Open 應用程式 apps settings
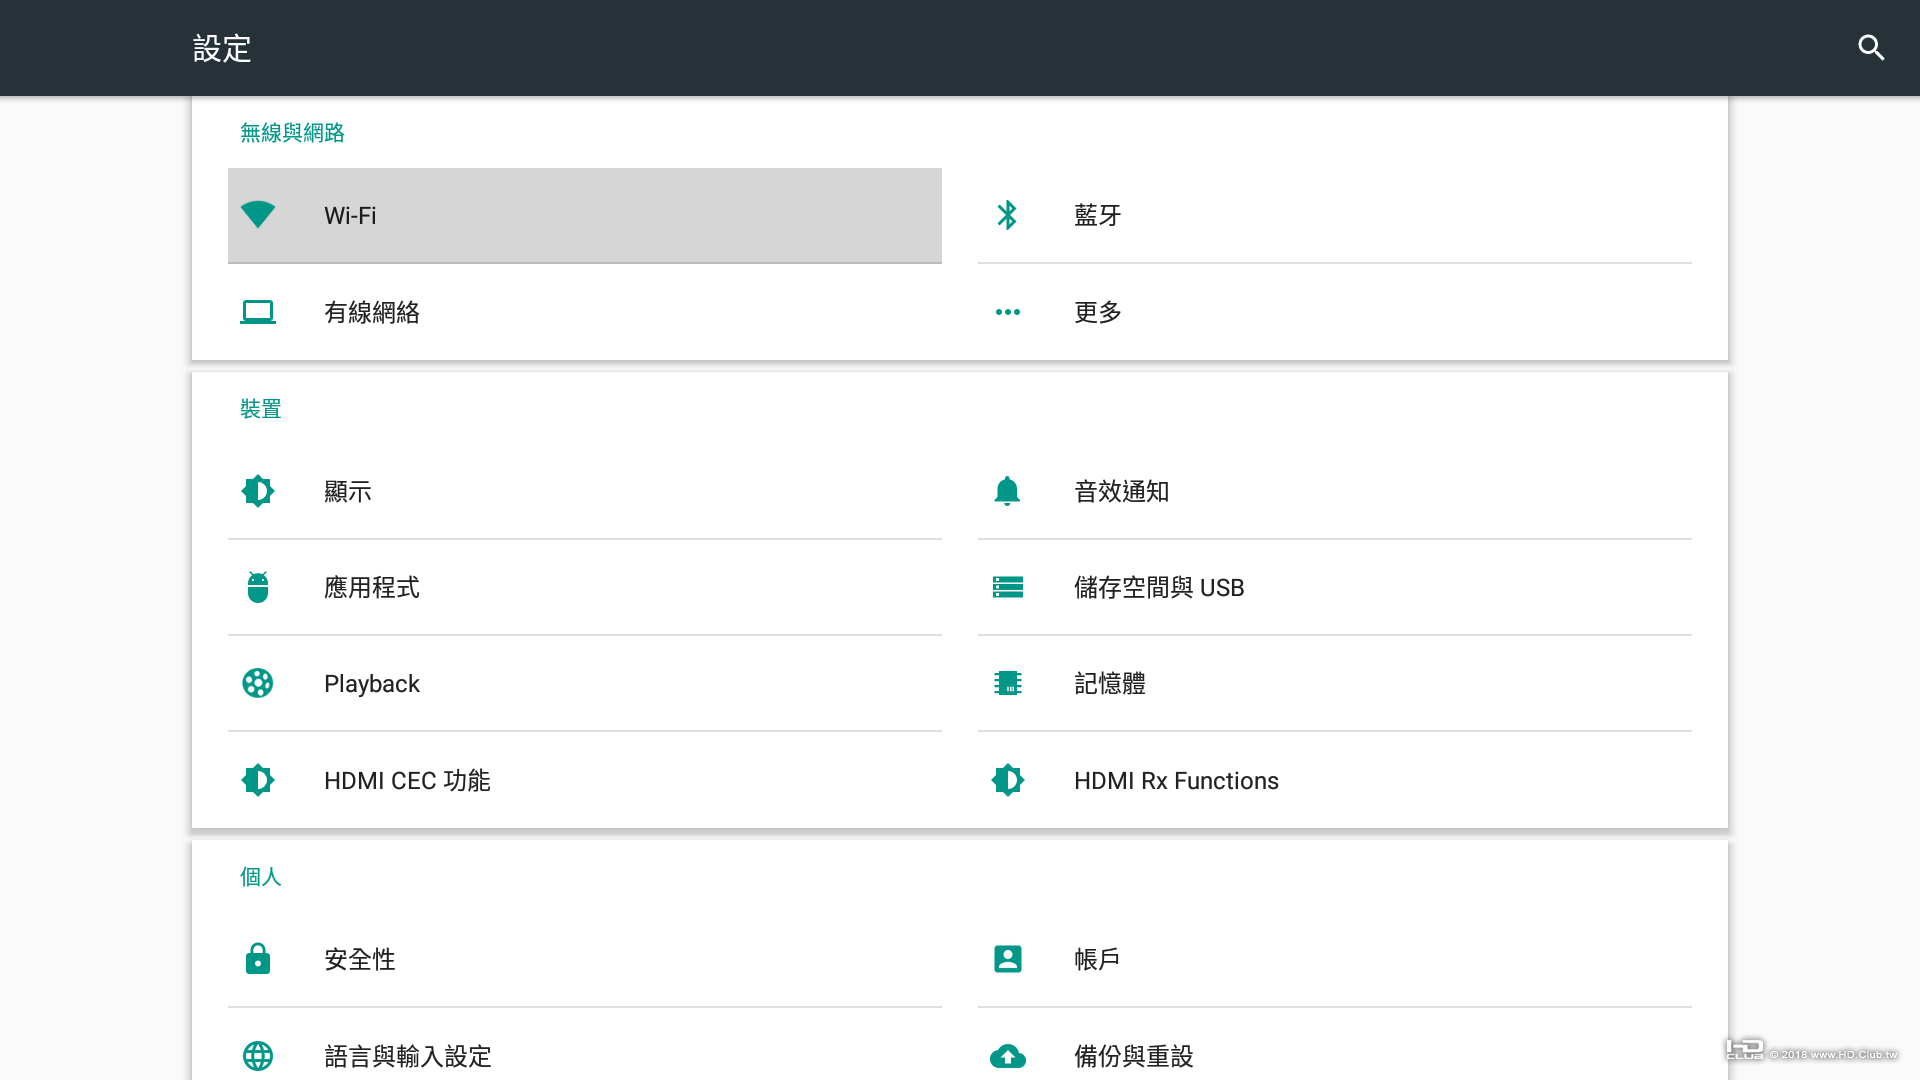The width and height of the screenshot is (1920, 1080). (x=585, y=587)
